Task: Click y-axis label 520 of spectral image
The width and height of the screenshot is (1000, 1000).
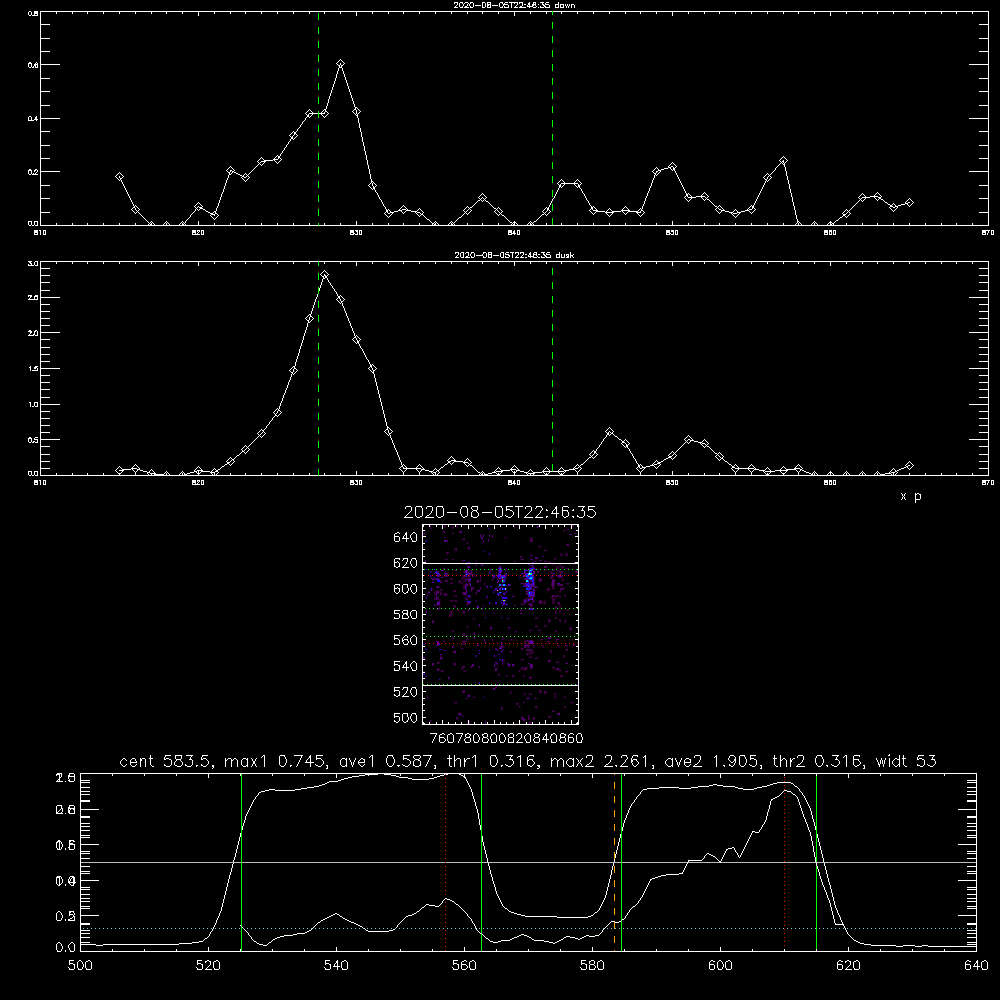Action: [x=406, y=692]
